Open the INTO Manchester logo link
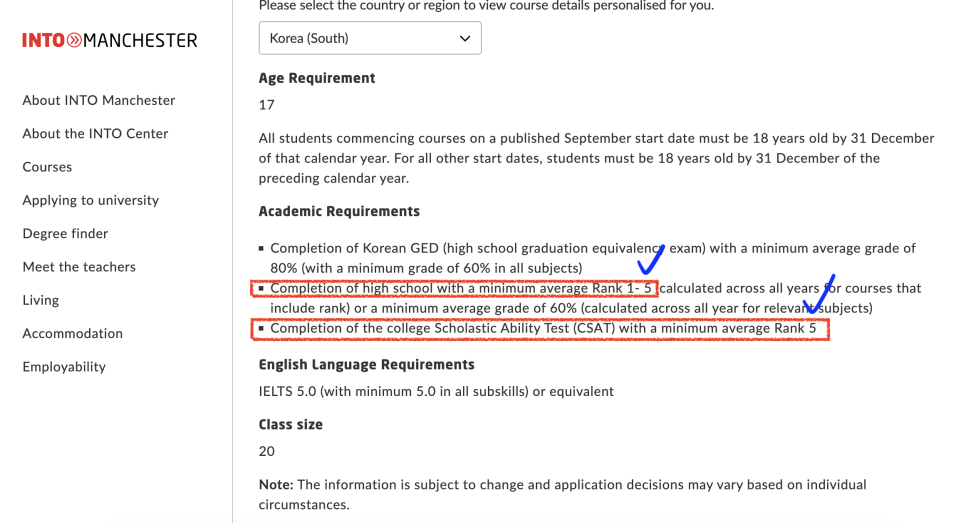Viewport: 966px width, 523px height. (x=110, y=41)
